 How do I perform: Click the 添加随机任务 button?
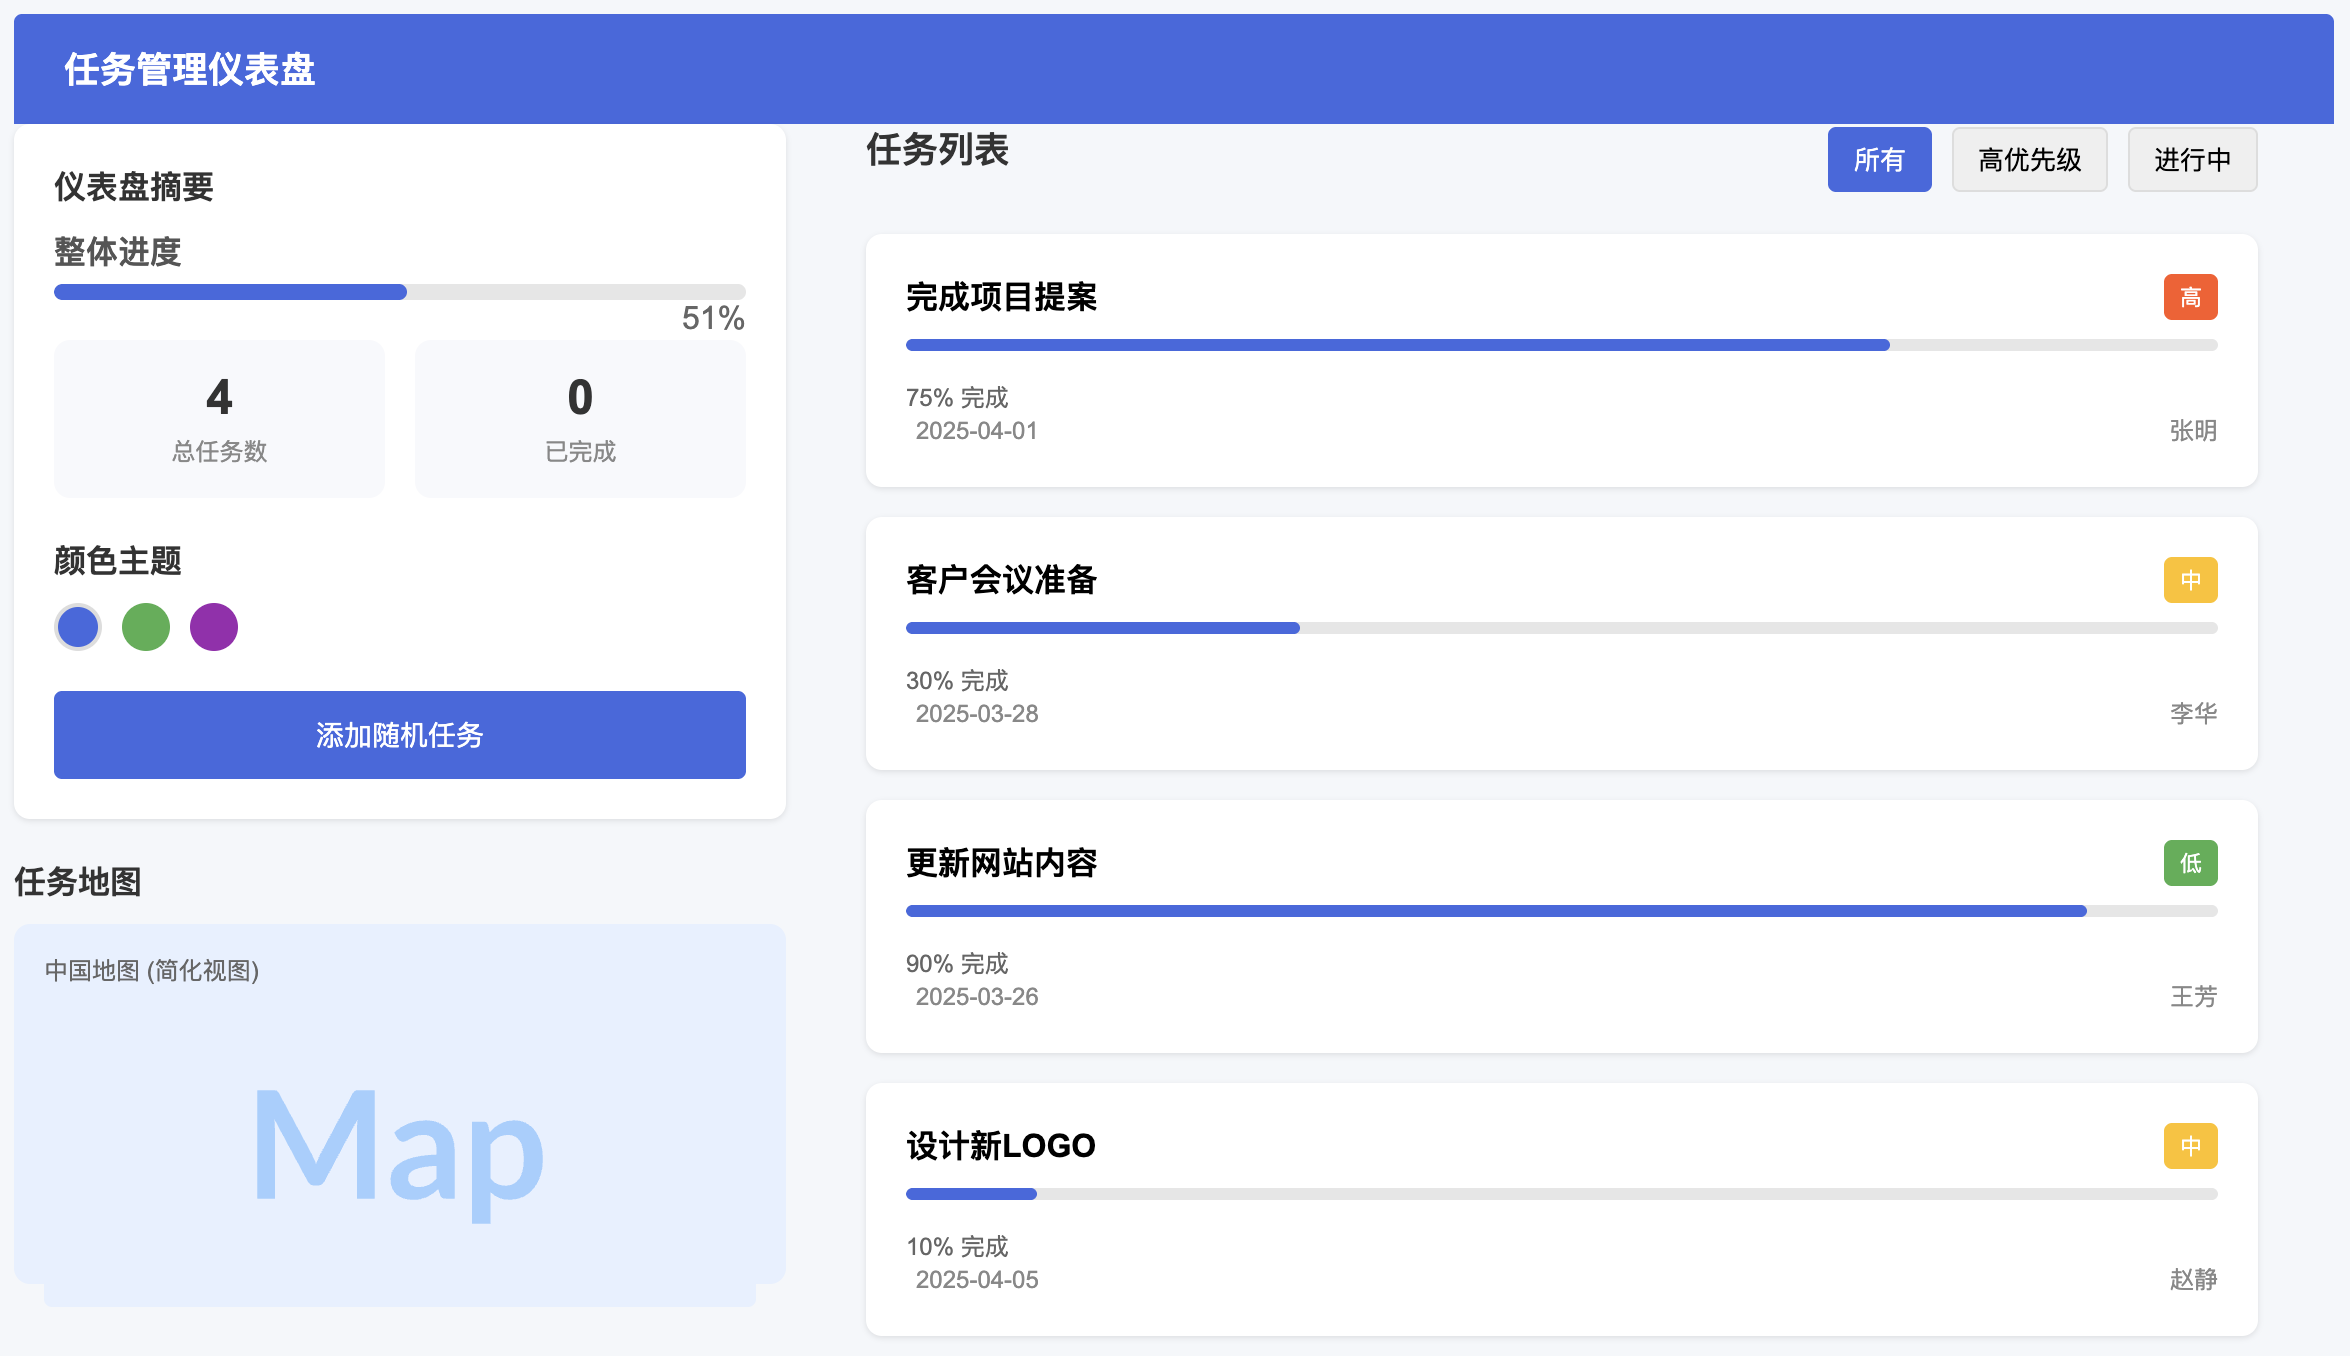pyautogui.click(x=399, y=735)
